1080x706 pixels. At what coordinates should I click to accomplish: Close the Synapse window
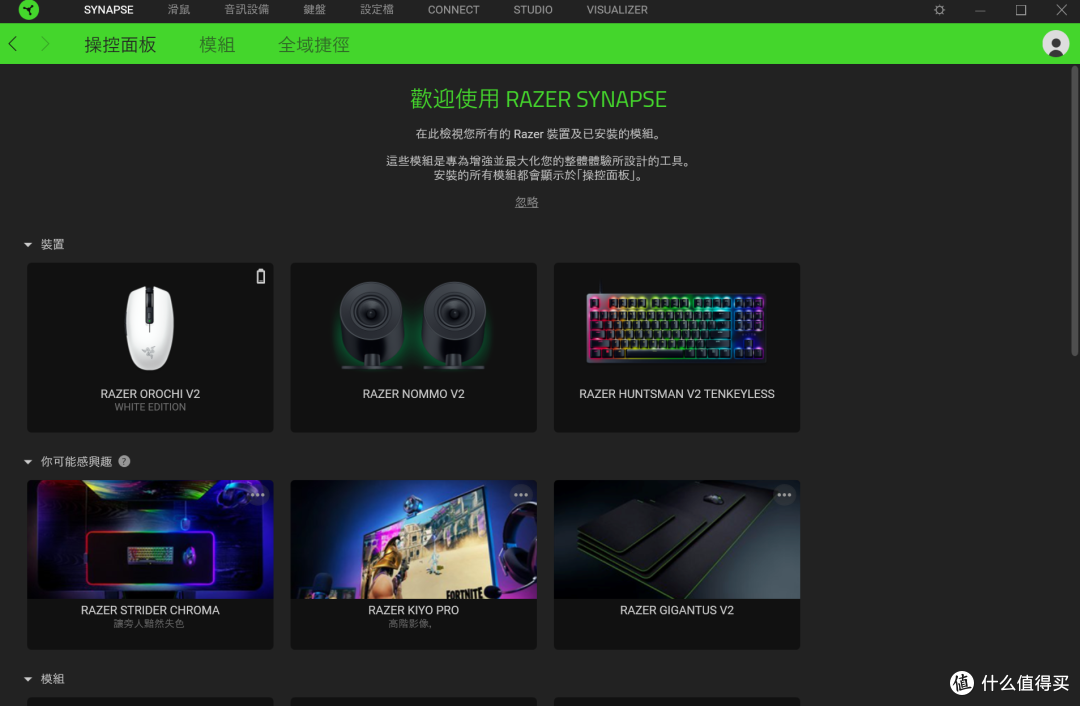[1061, 10]
